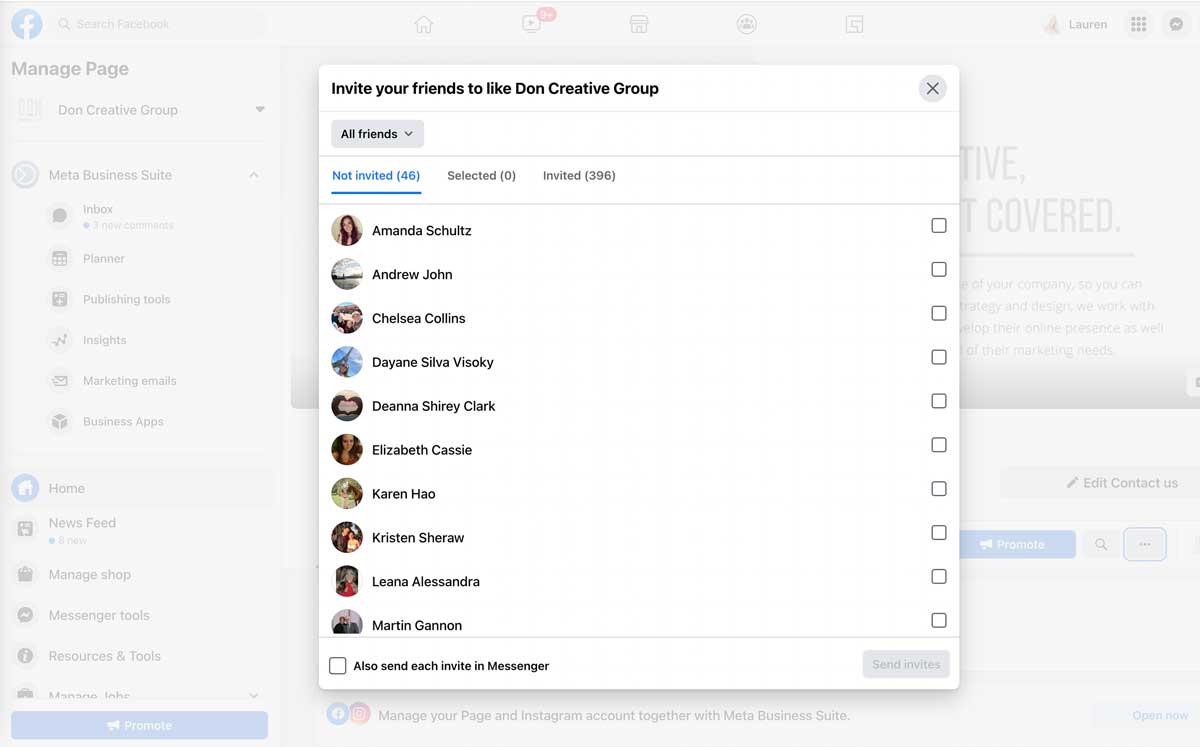Screen dimensions: 1200x747
Task: Click the Marketing emails envelope icon
Action: tap(60, 381)
